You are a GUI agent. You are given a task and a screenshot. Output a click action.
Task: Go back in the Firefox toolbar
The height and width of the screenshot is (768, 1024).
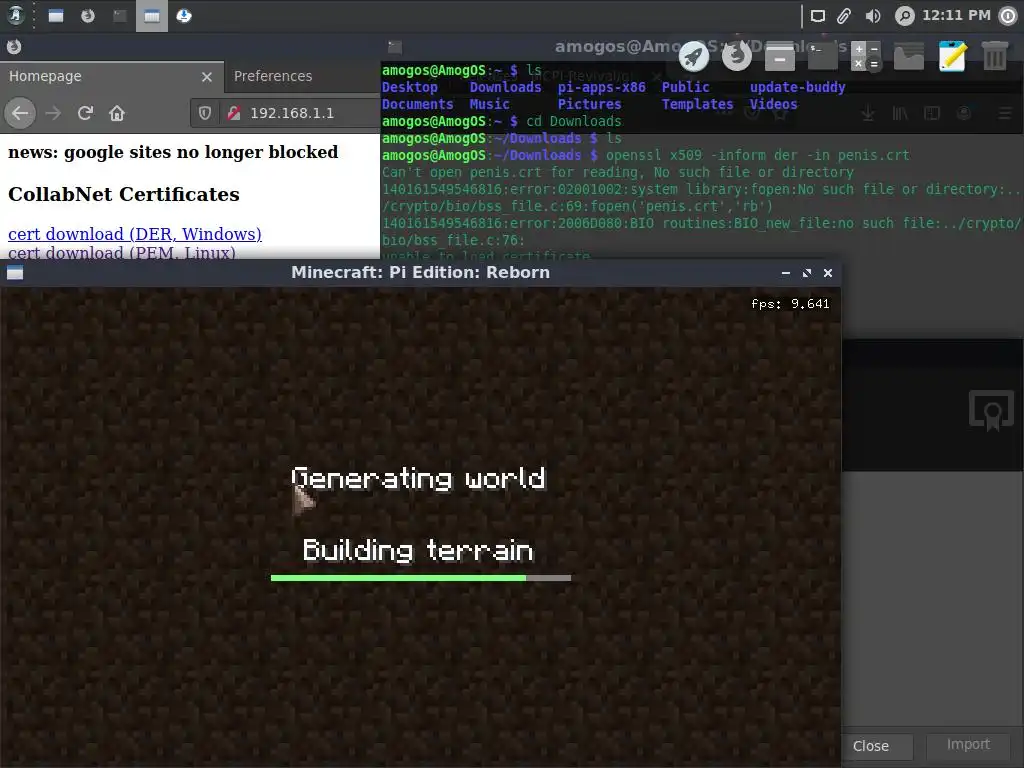coord(20,113)
